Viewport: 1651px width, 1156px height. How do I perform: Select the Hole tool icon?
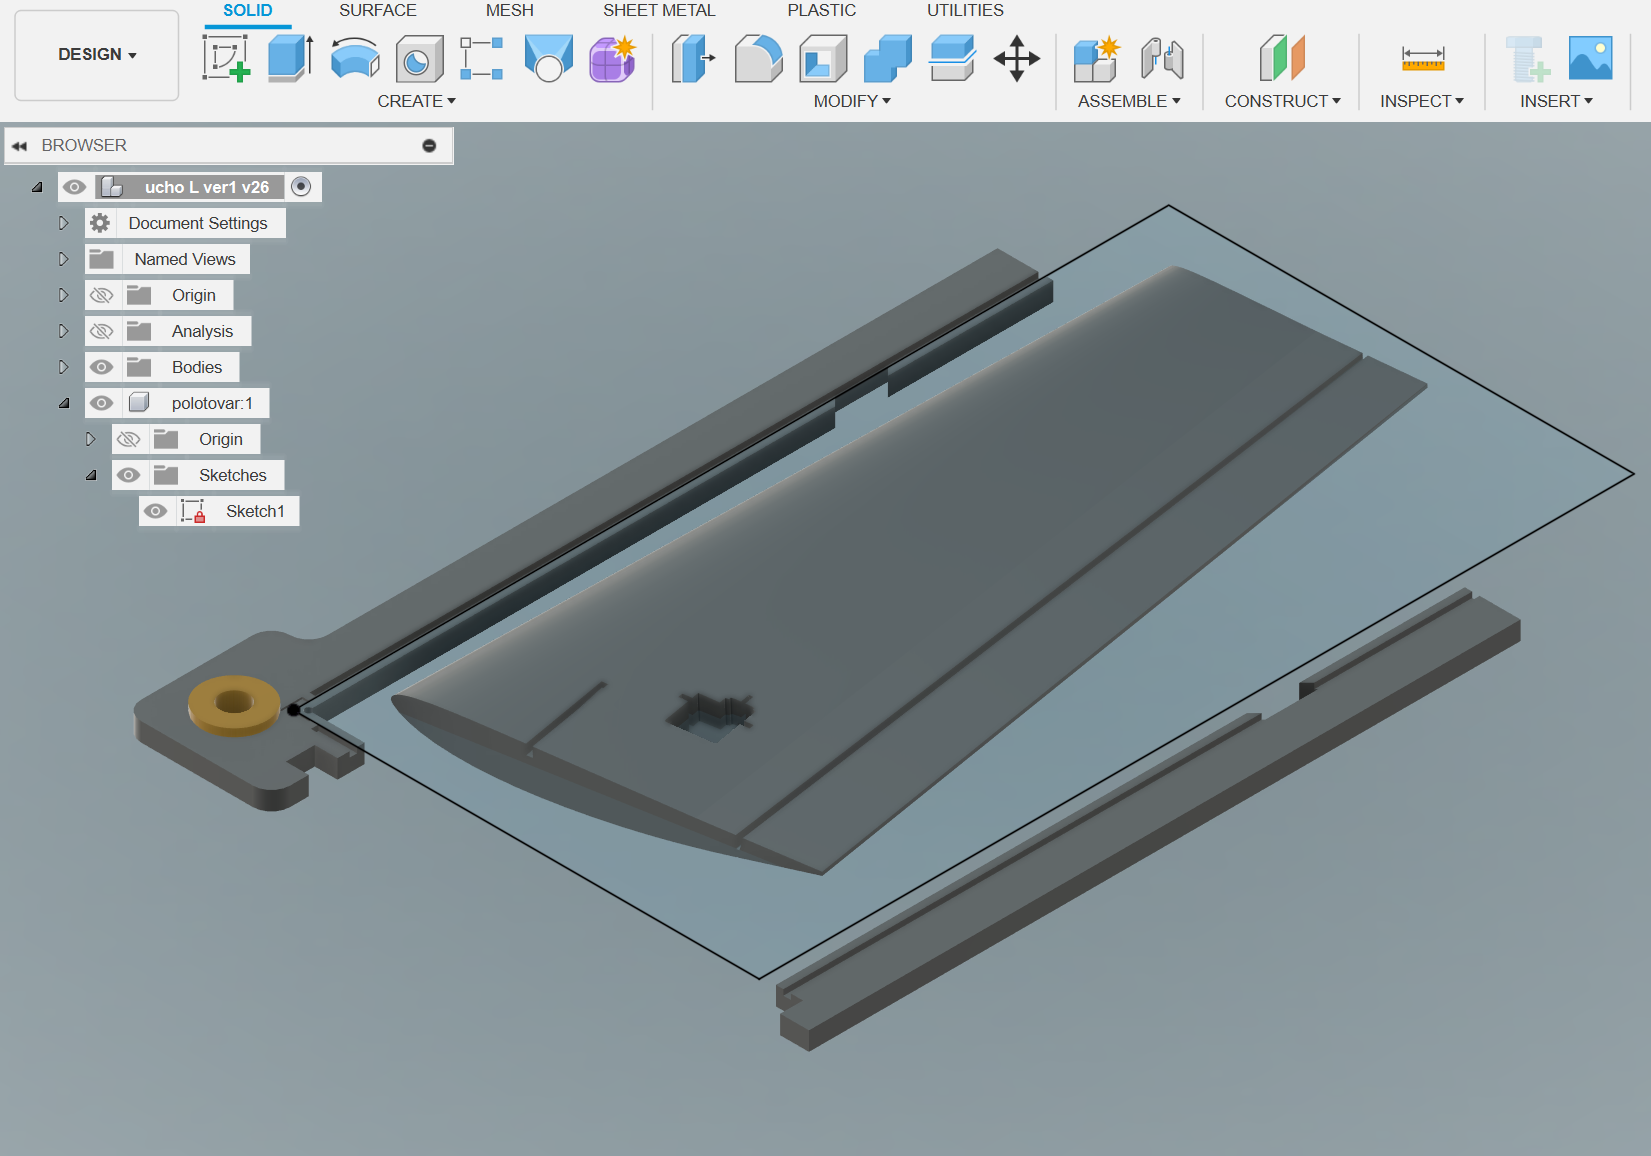[x=419, y=59]
